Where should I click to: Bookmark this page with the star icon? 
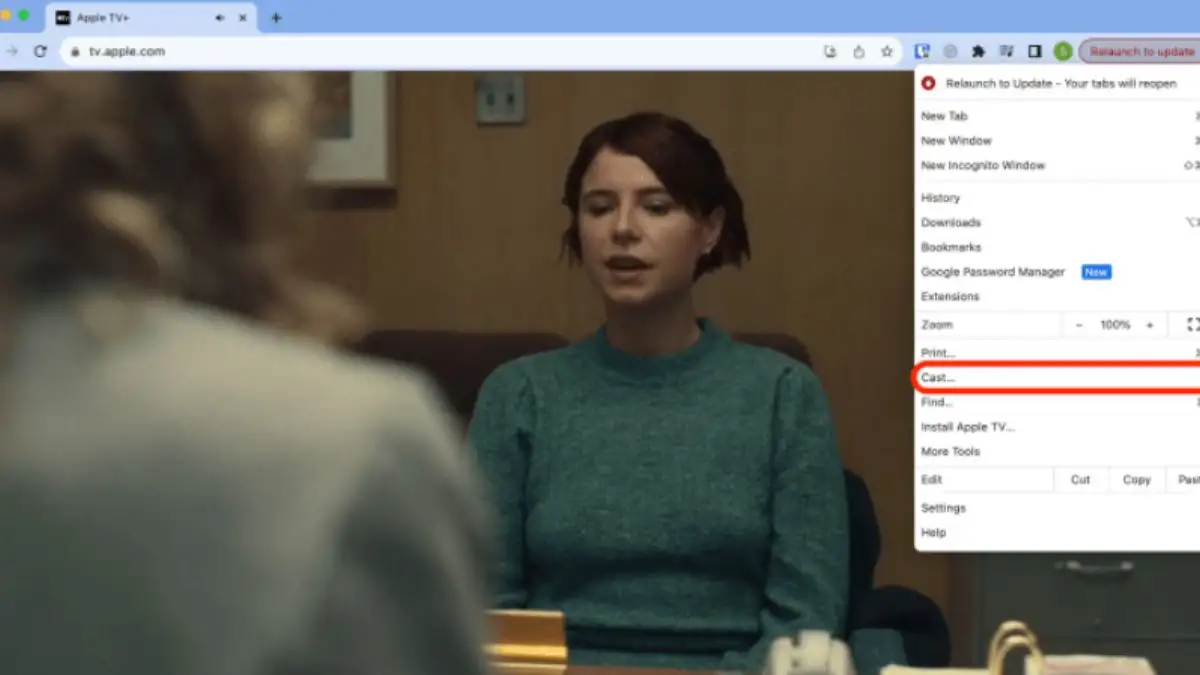click(x=887, y=51)
